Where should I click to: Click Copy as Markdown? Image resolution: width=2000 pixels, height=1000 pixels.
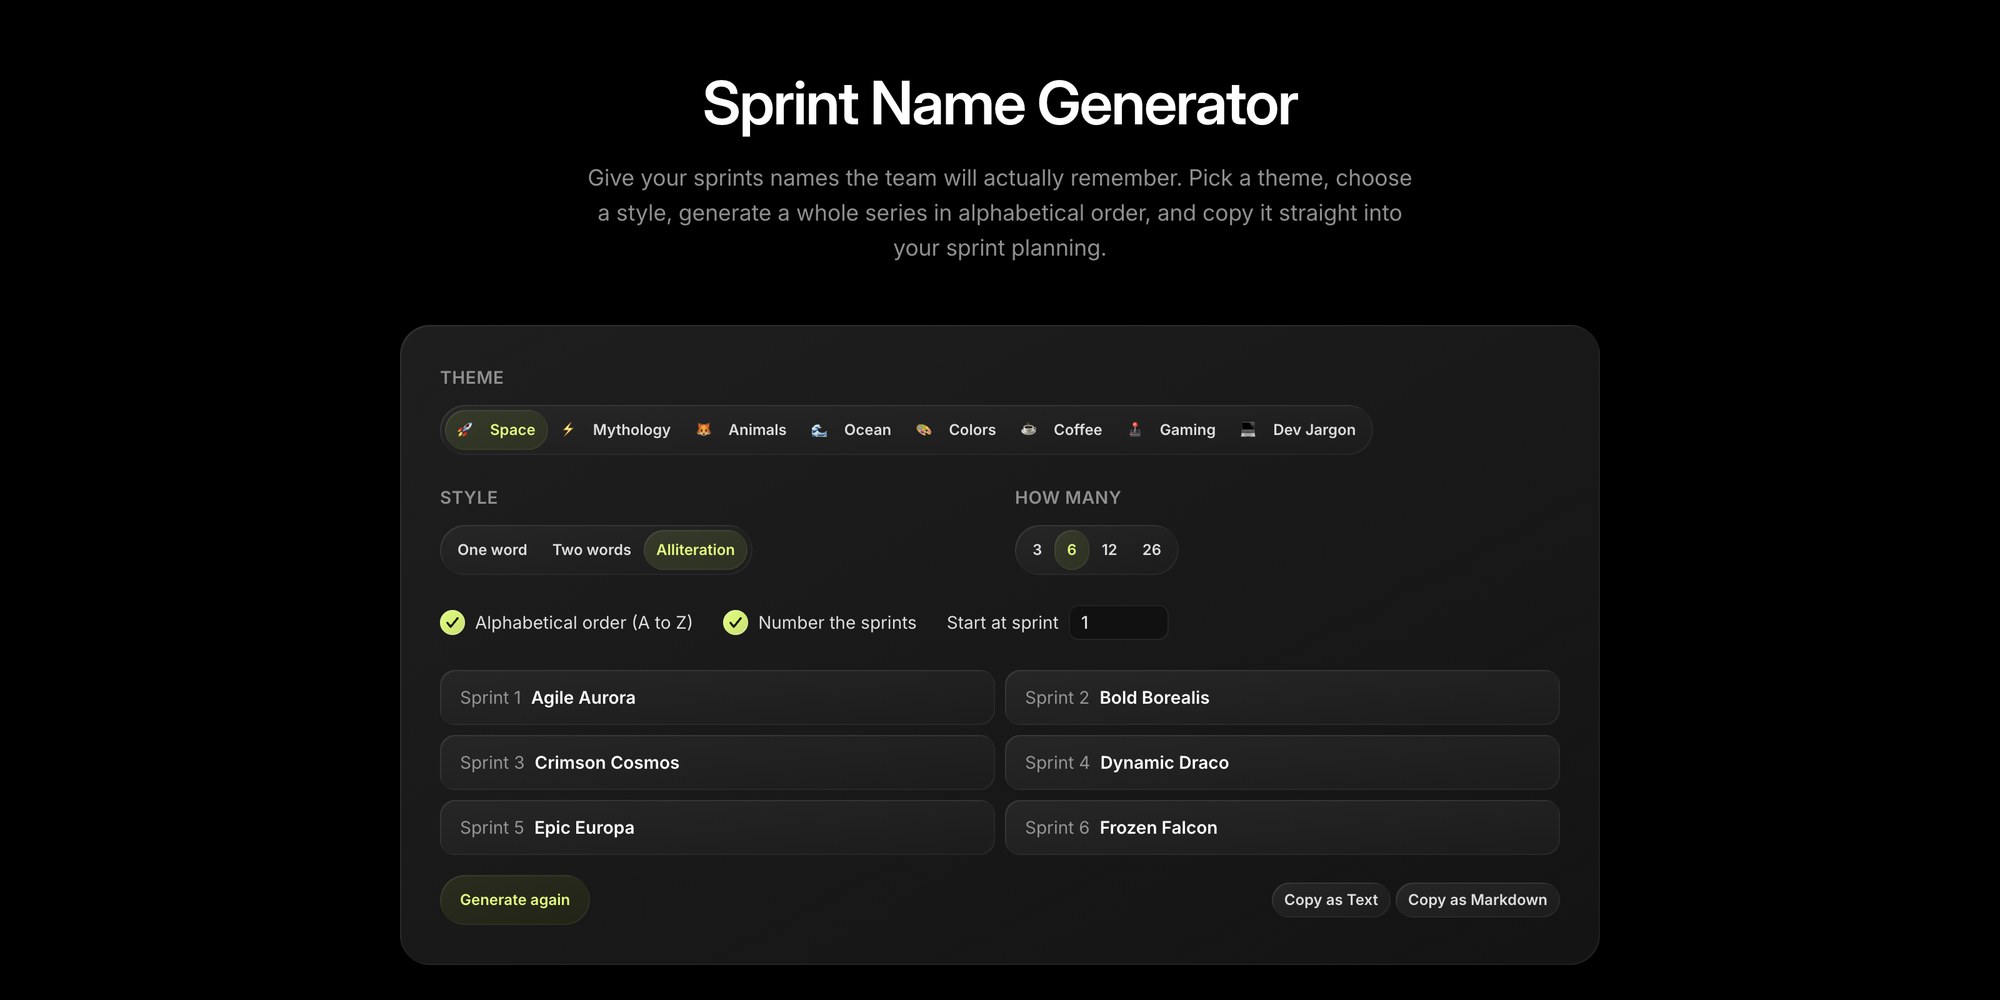point(1477,900)
